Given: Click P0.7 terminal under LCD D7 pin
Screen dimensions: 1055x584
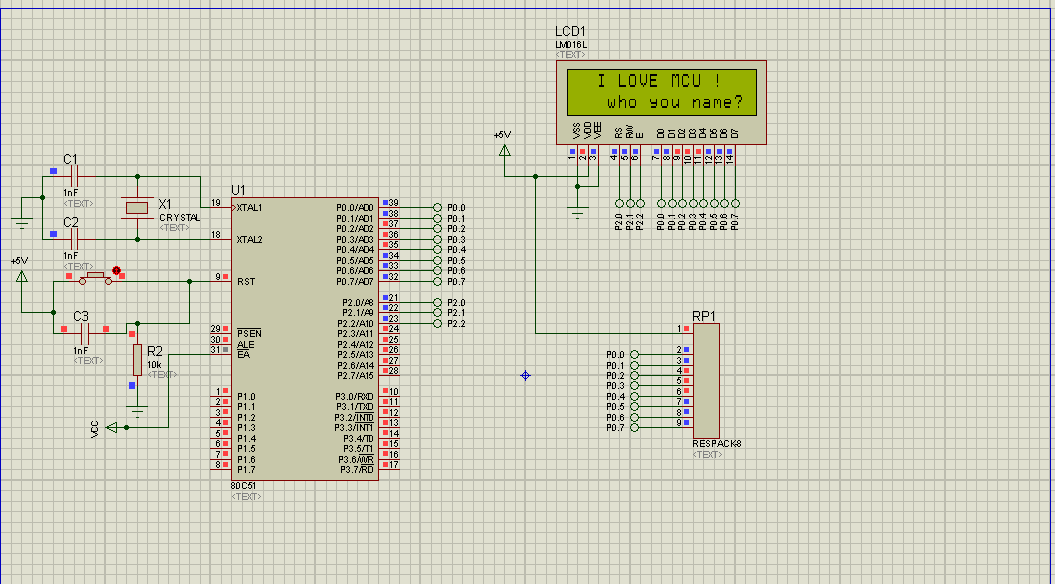Looking at the screenshot, I should coord(735,203).
